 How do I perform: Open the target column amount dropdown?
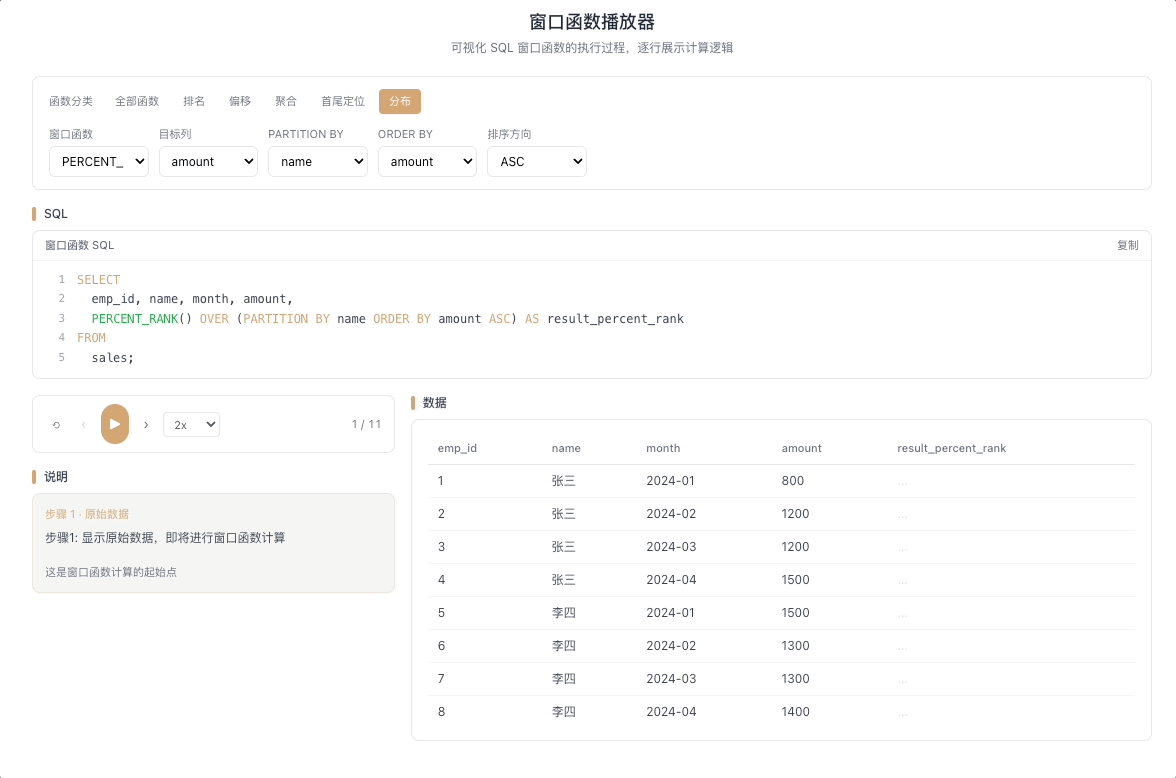(x=208, y=161)
